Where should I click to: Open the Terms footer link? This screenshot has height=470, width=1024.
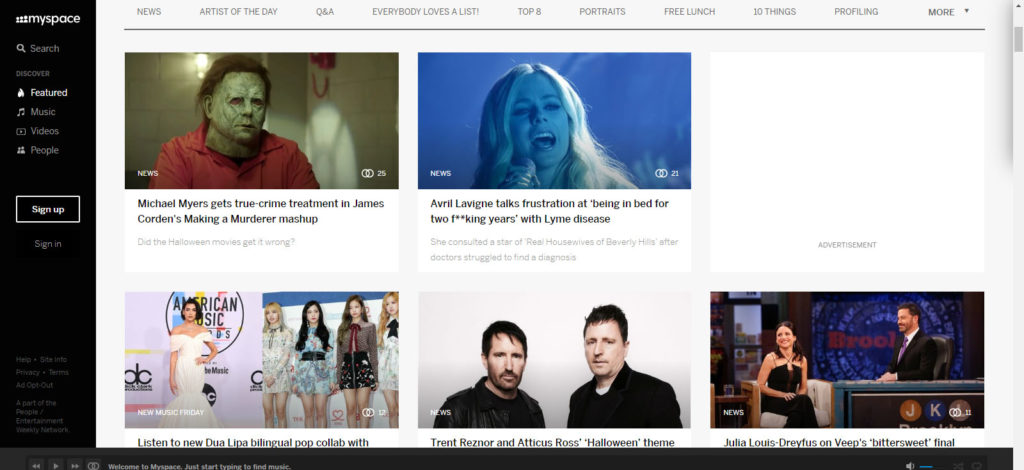58,372
